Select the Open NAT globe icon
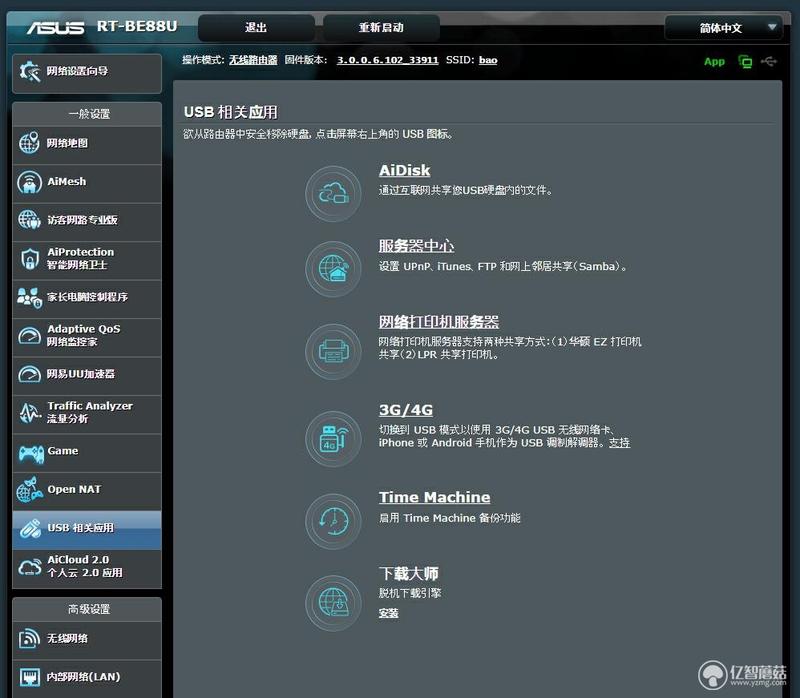 coord(29,490)
